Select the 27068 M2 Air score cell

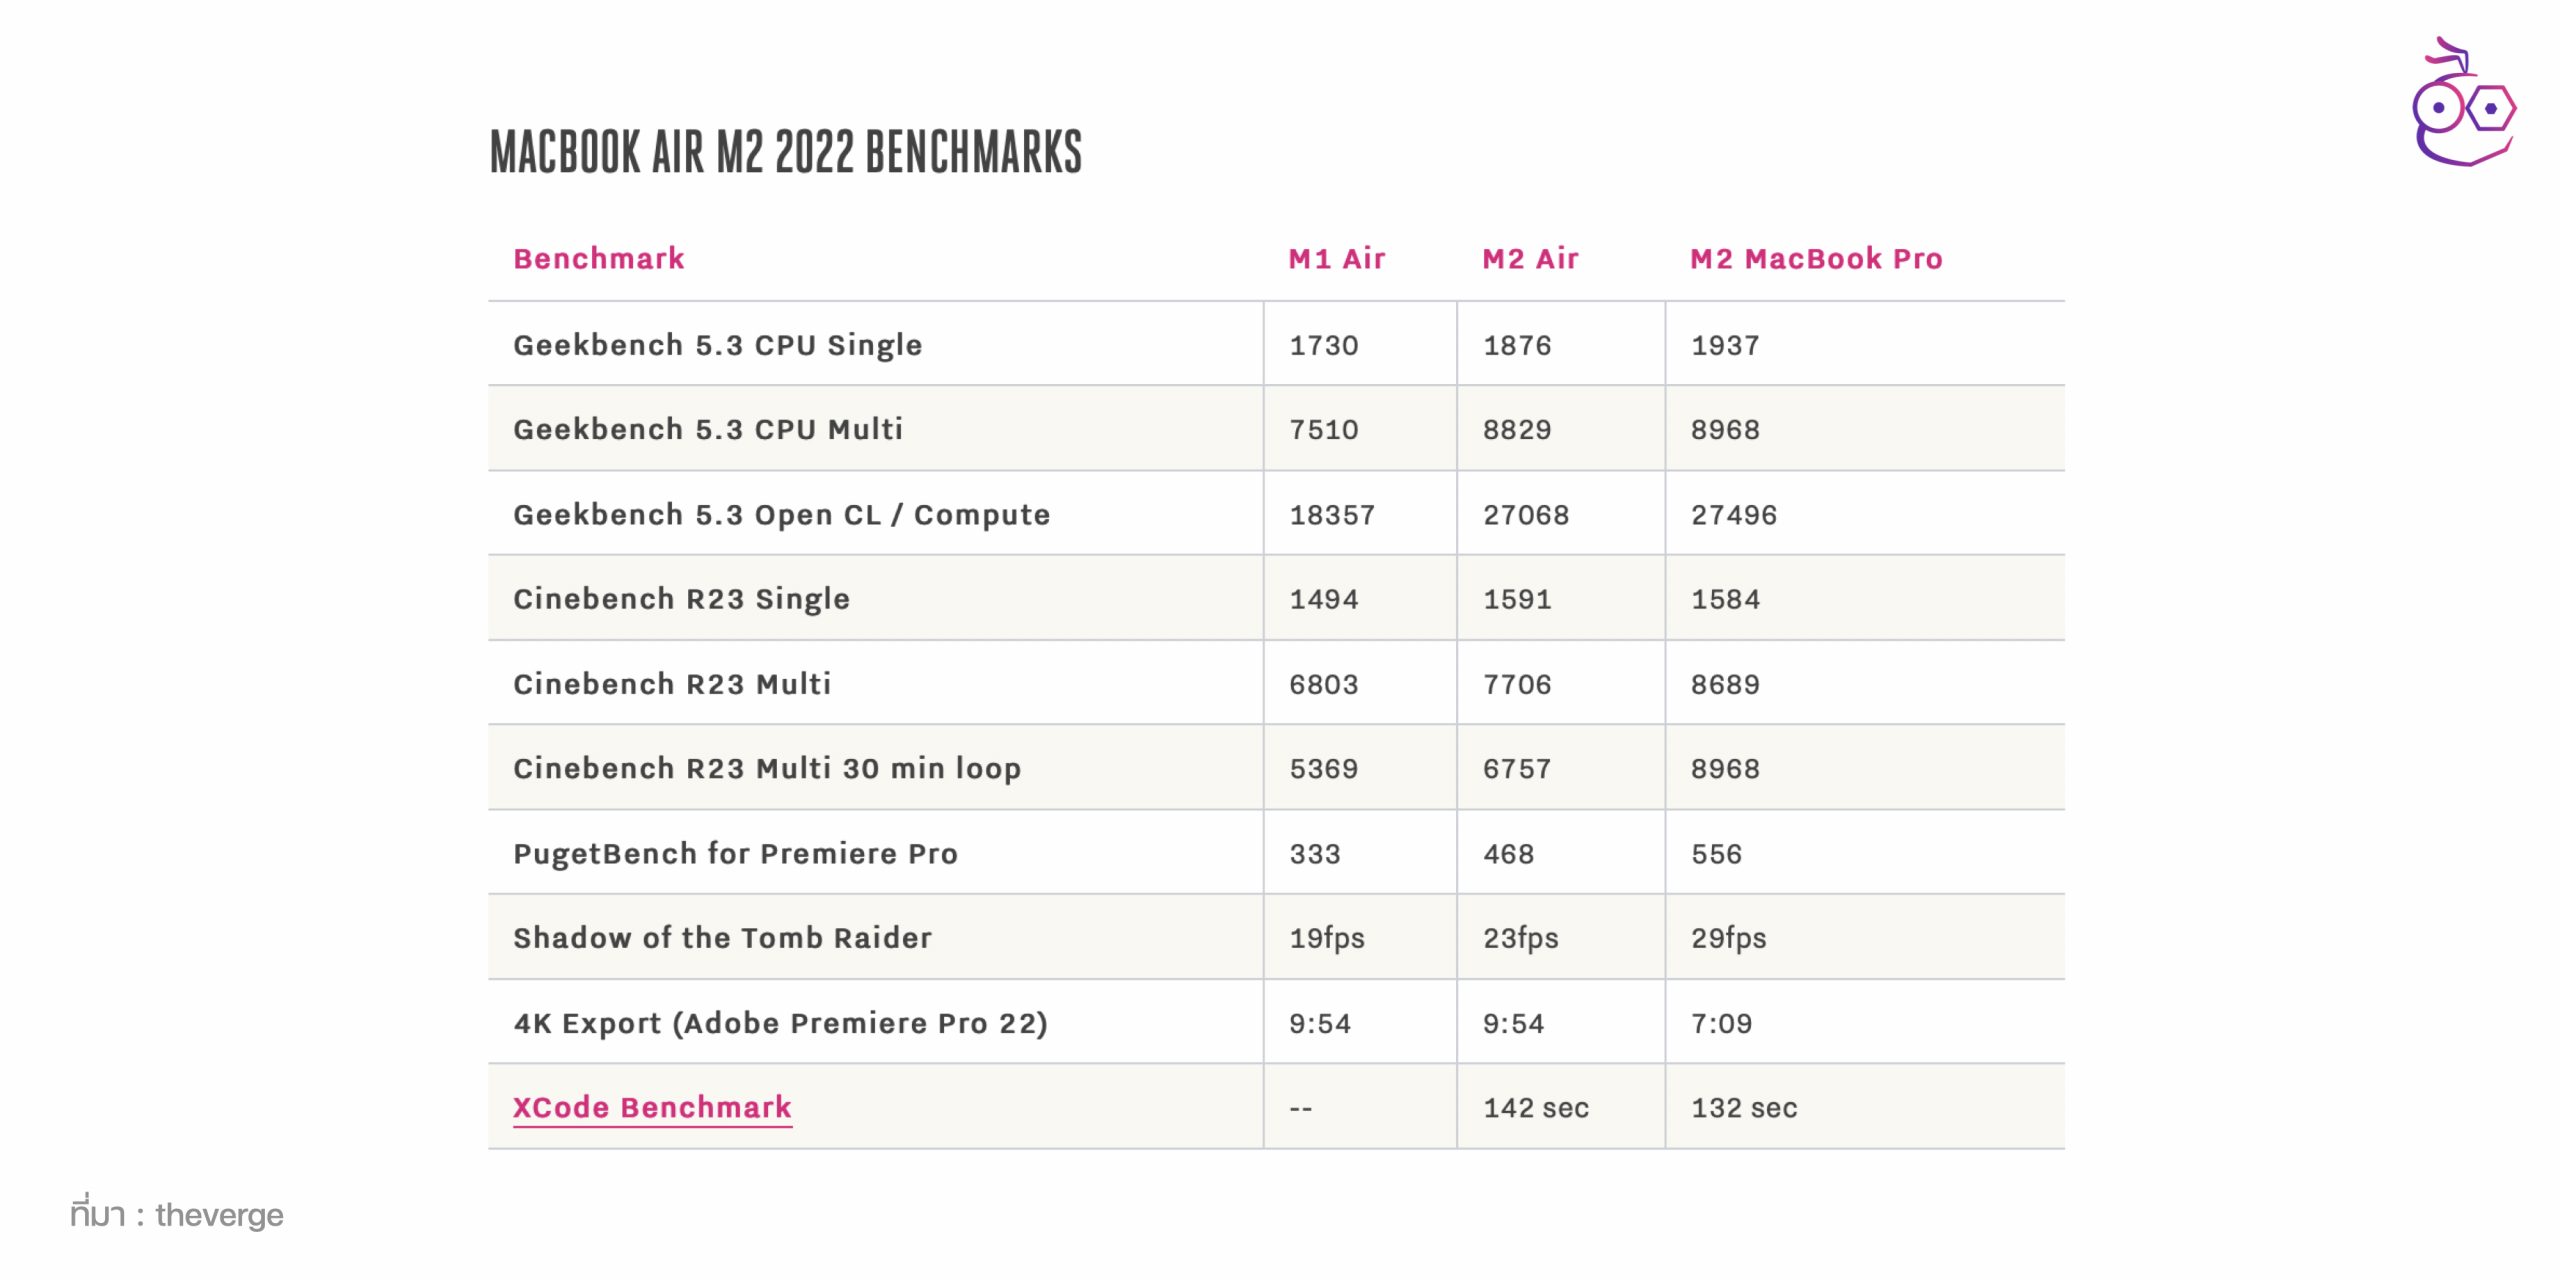tap(1526, 515)
